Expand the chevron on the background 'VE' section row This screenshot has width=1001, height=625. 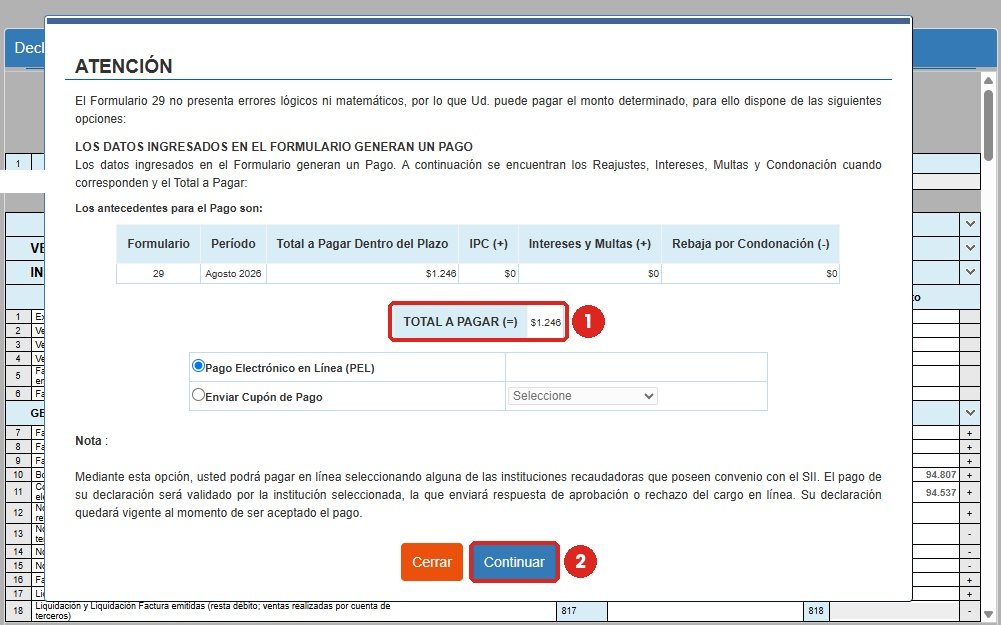click(x=970, y=248)
